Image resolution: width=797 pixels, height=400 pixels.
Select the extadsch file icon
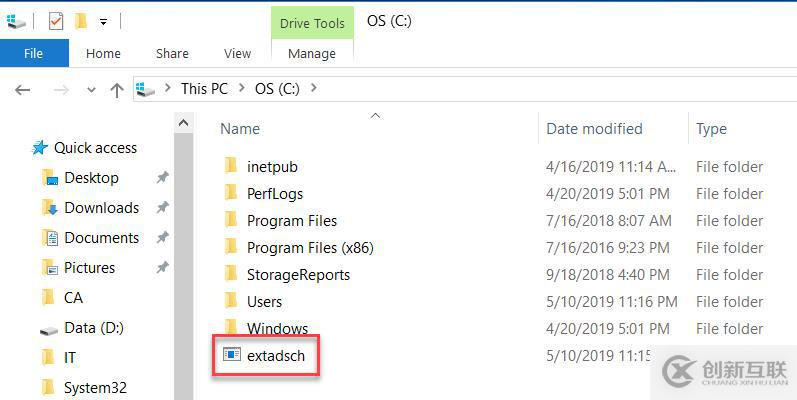(232, 355)
